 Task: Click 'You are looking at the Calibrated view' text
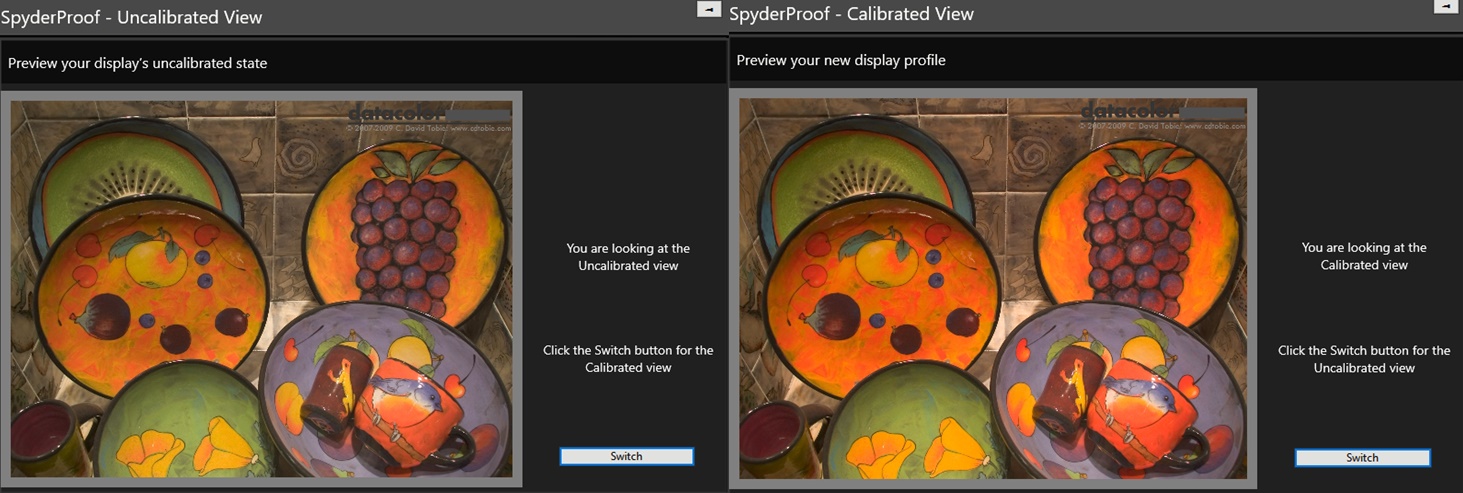[1364, 256]
